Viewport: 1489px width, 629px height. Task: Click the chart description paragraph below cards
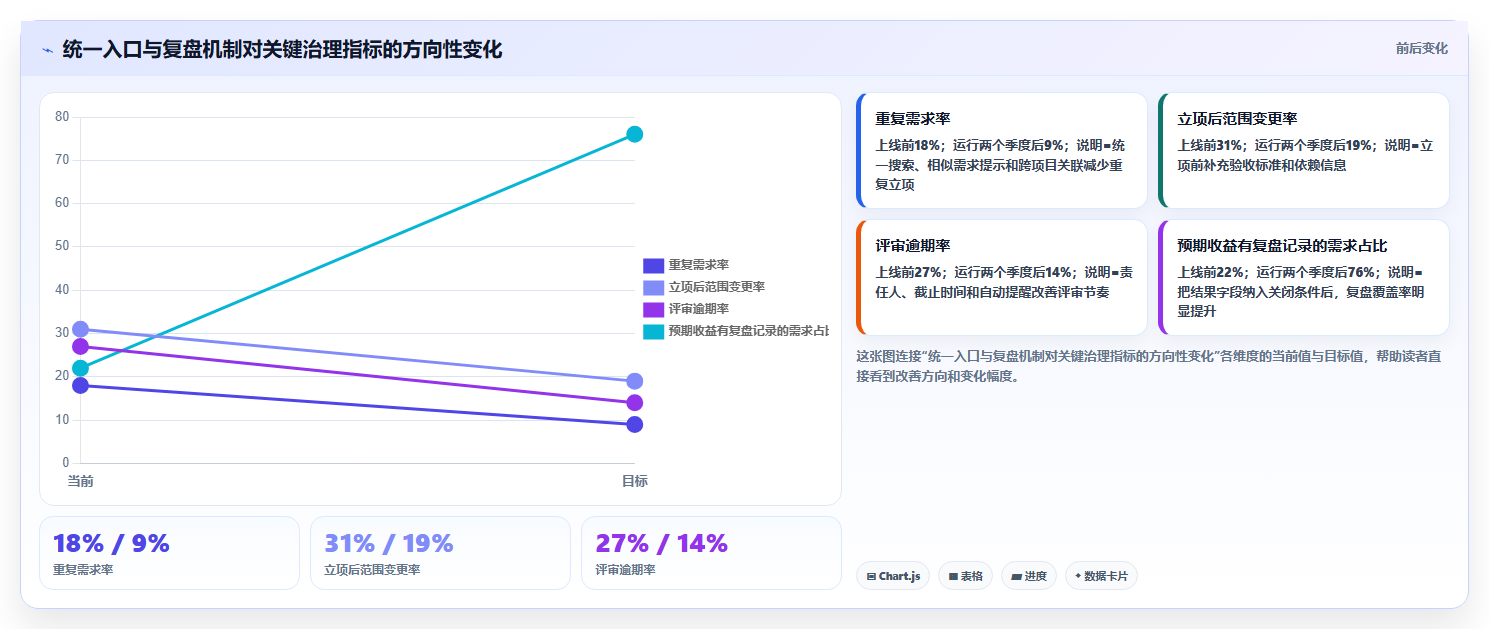[1148, 366]
